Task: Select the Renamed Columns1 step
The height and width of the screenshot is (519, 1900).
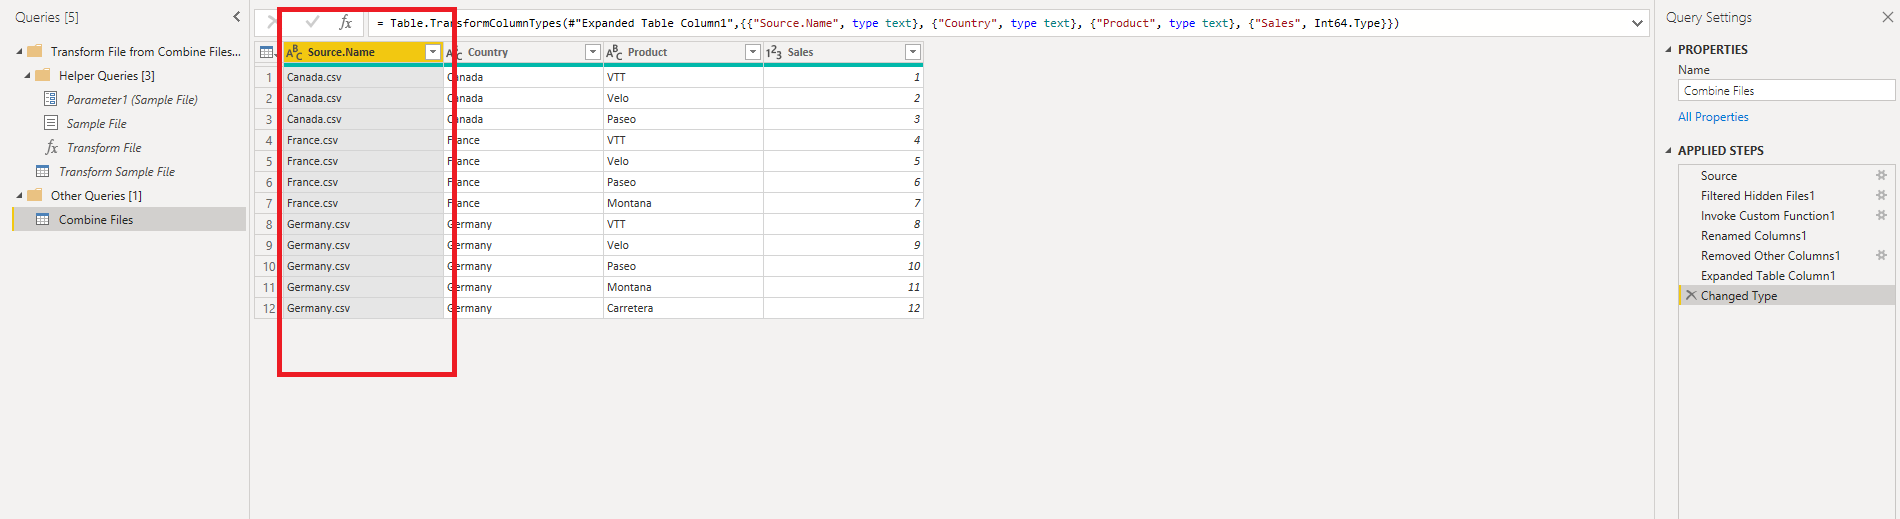Action: [1753, 236]
